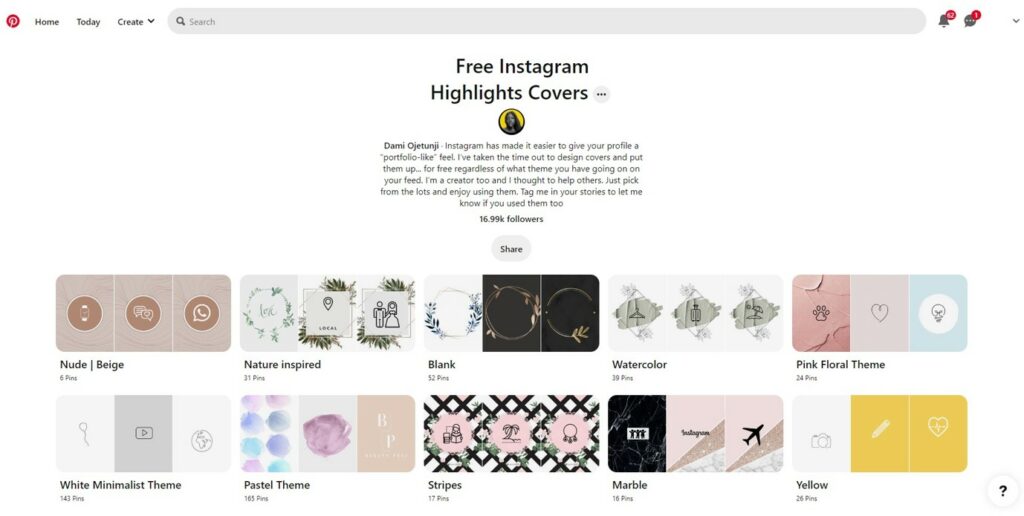This screenshot has width=1024, height=516.
Task: Open the White Minimalist Theme board title
Action: point(121,485)
